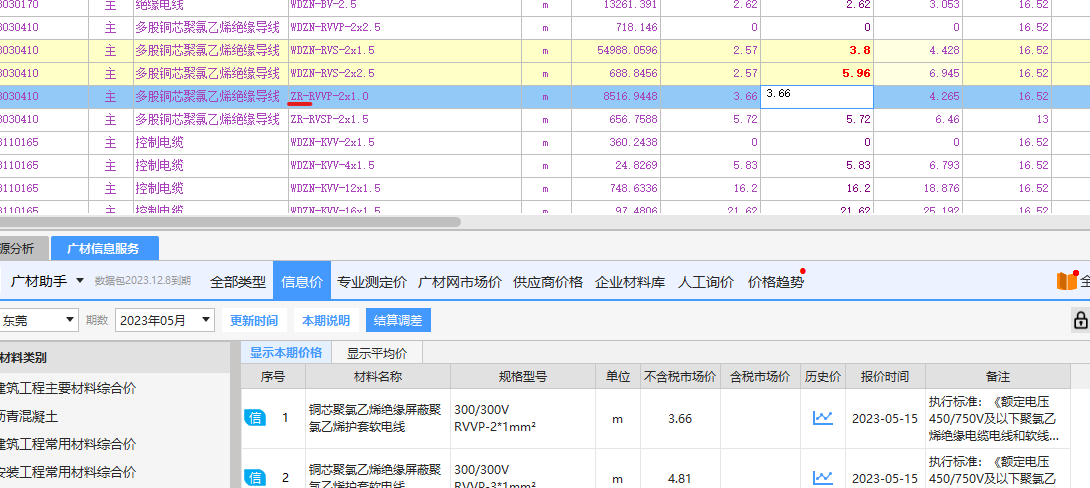Screen dimensions: 1090x488
Task: Switch to the 广材信息服务 tab
Action: [x=104, y=249]
